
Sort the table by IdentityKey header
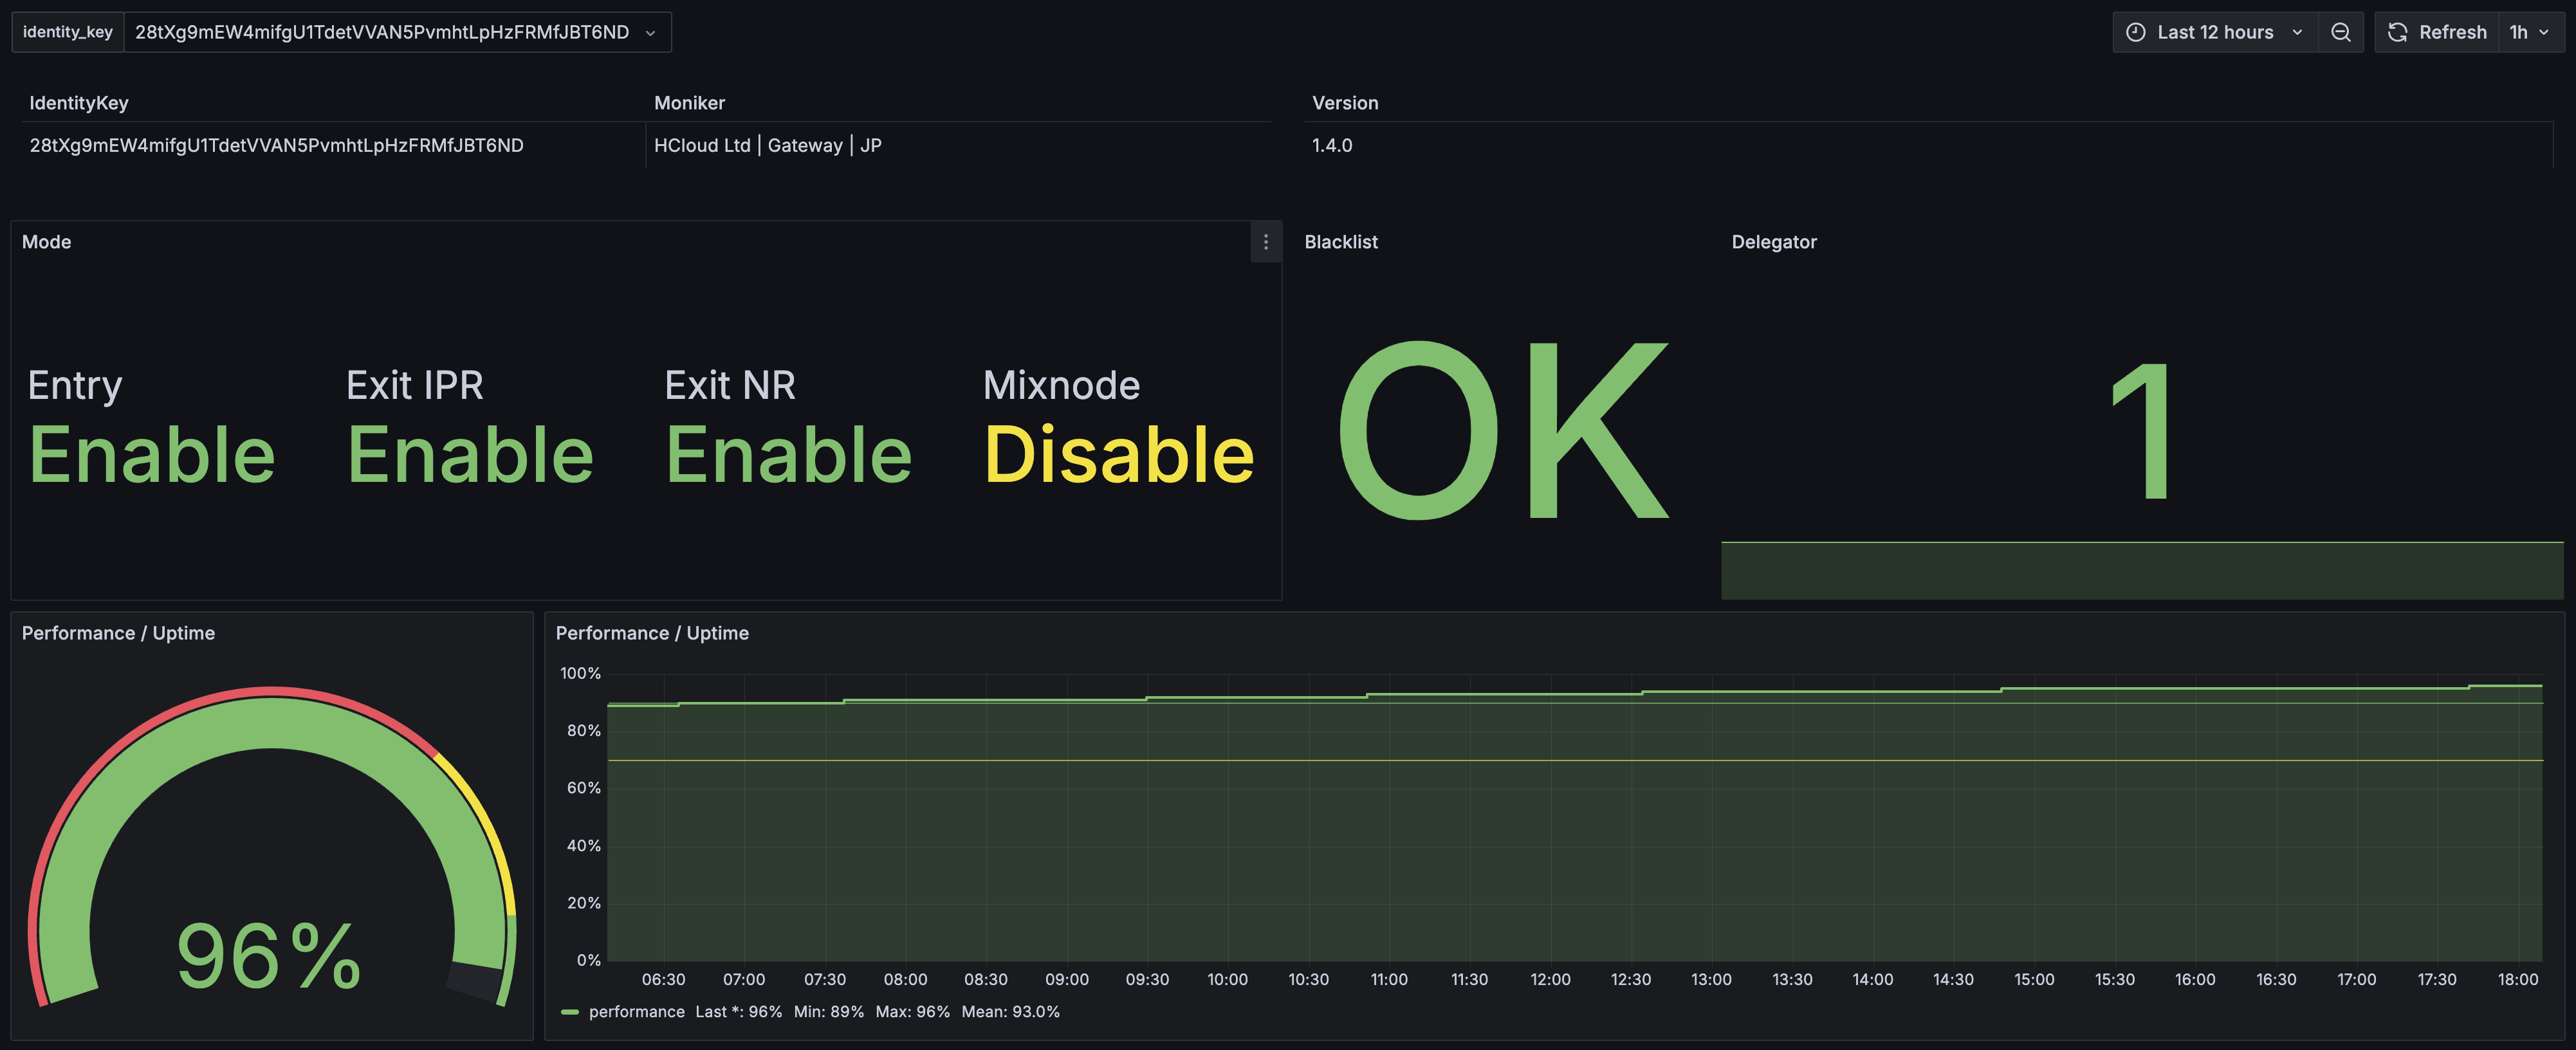pyautogui.click(x=79, y=103)
